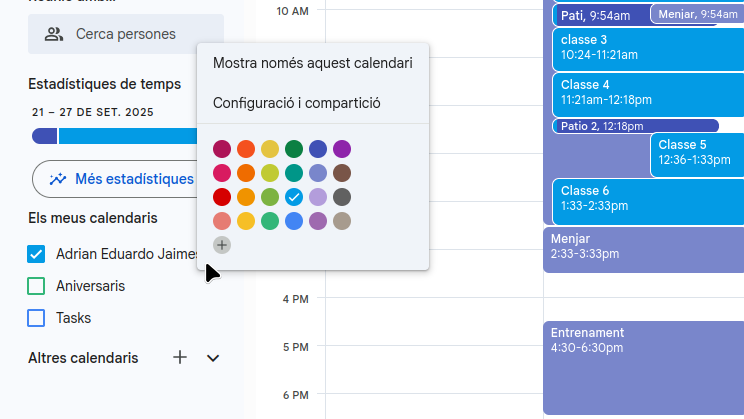Click the add custom color plus icon
Image resolution: width=744 pixels, height=419 pixels.
point(222,245)
